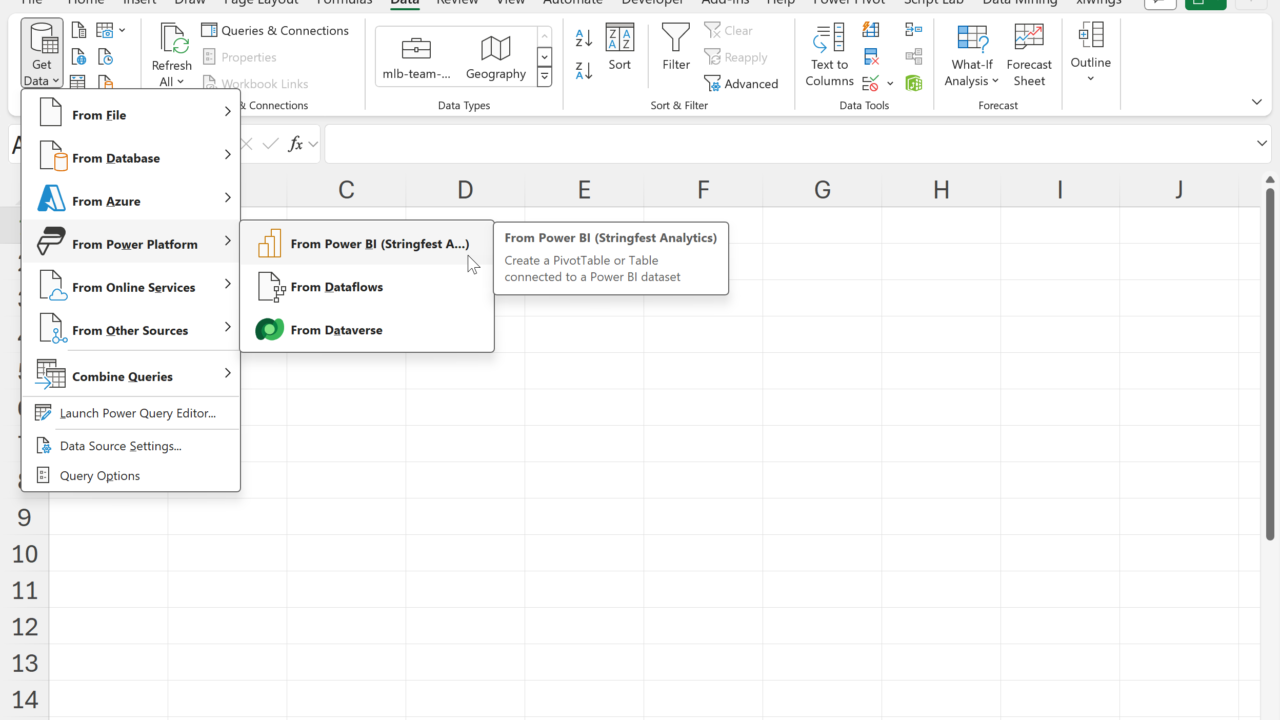Viewport: 1280px width, 720px height.
Task: Create a Forecast Sheet
Action: [x=1029, y=55]
